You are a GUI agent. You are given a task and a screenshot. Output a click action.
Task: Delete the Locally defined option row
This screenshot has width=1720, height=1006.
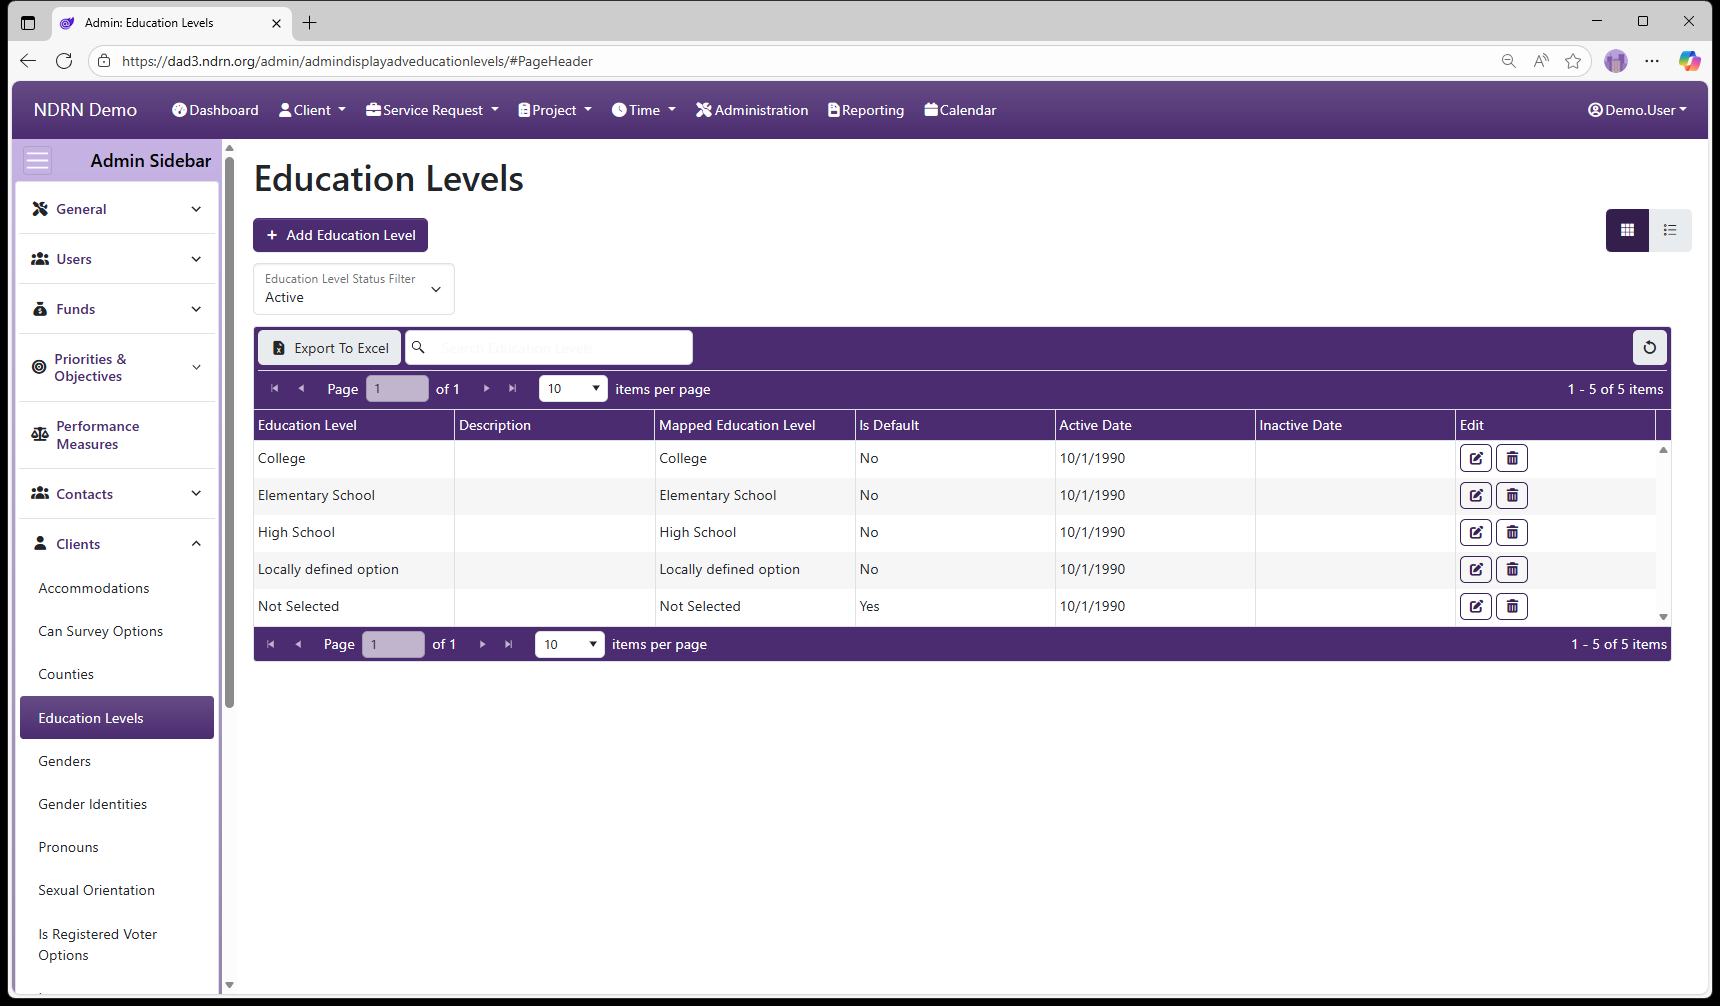(1512, 569)
